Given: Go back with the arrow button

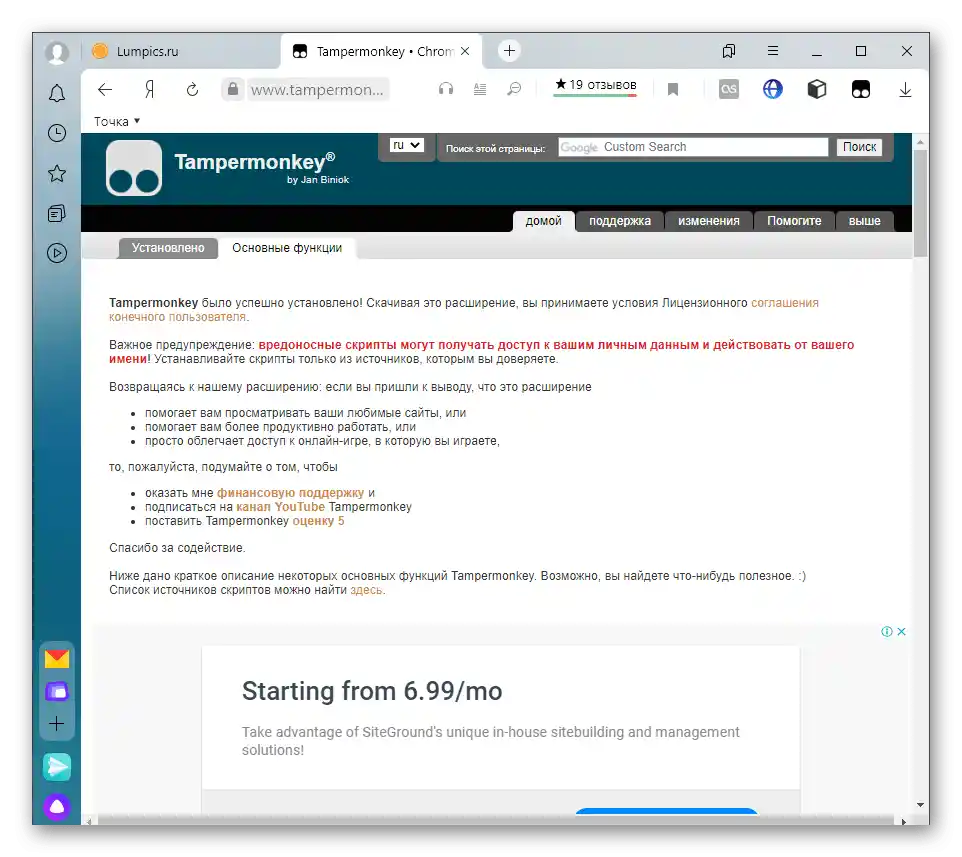Looking at the screenshot, I should pos(105,90).
